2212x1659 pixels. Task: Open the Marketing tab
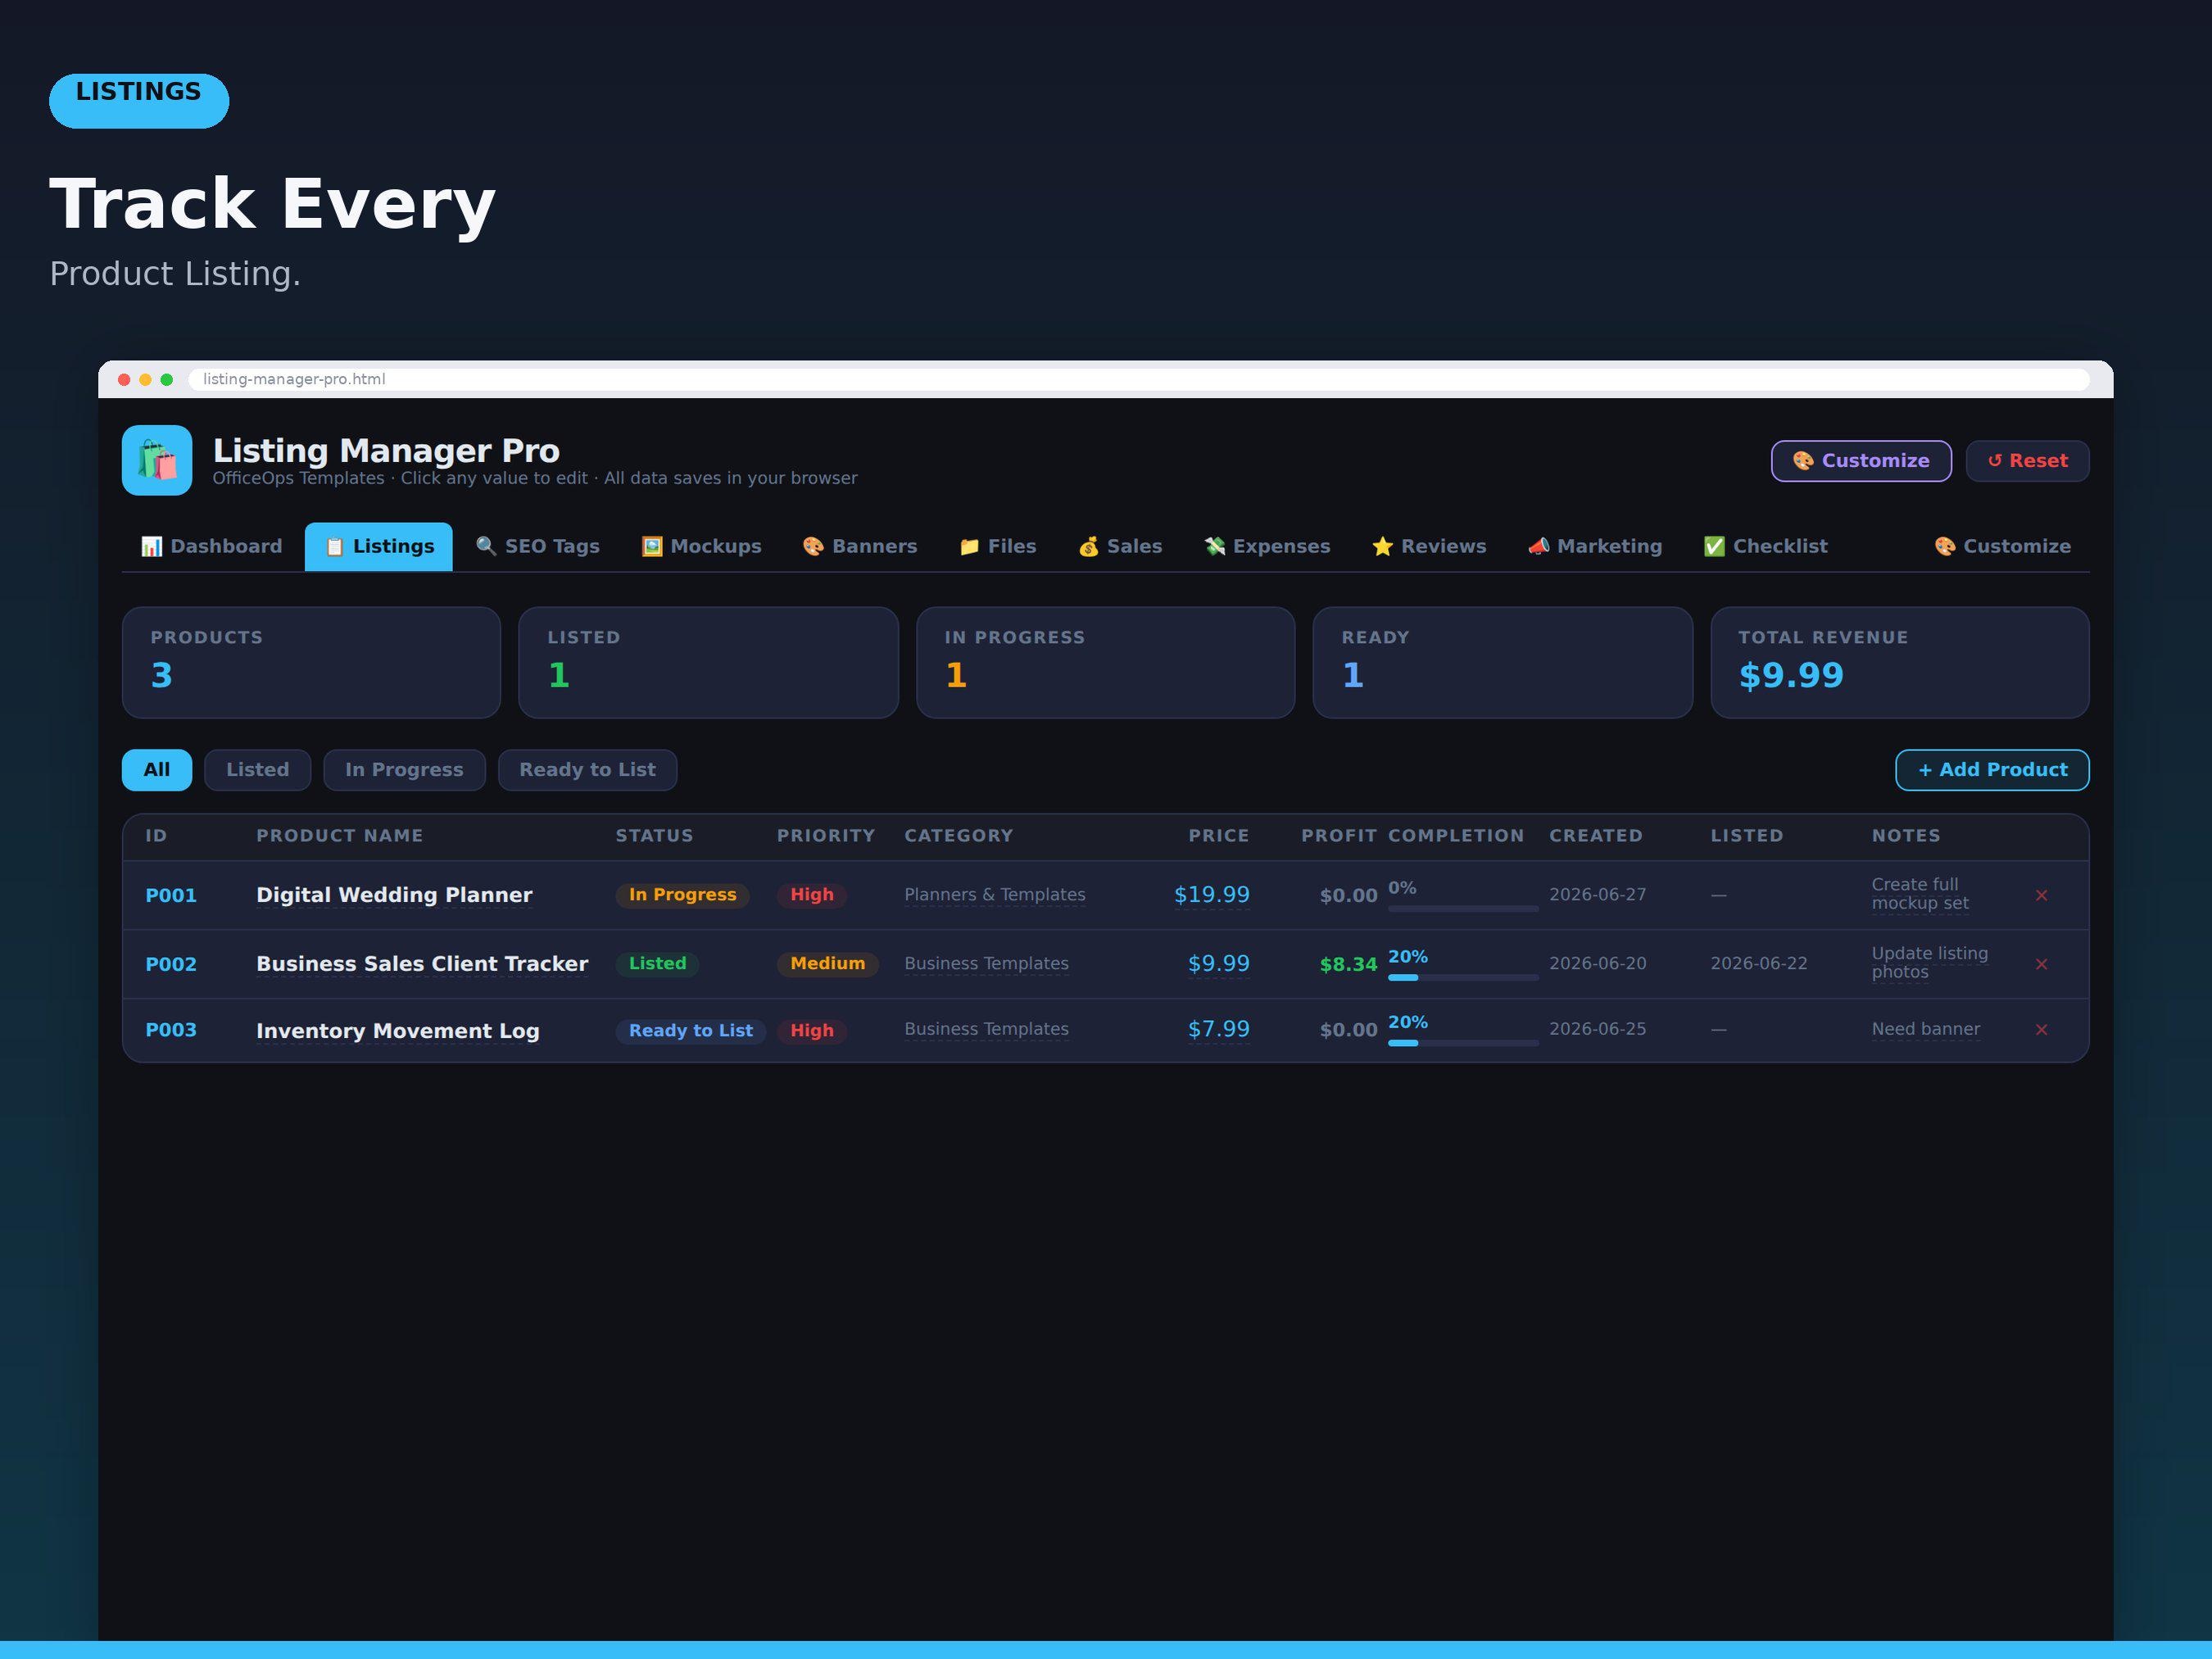coord(1595,546)
